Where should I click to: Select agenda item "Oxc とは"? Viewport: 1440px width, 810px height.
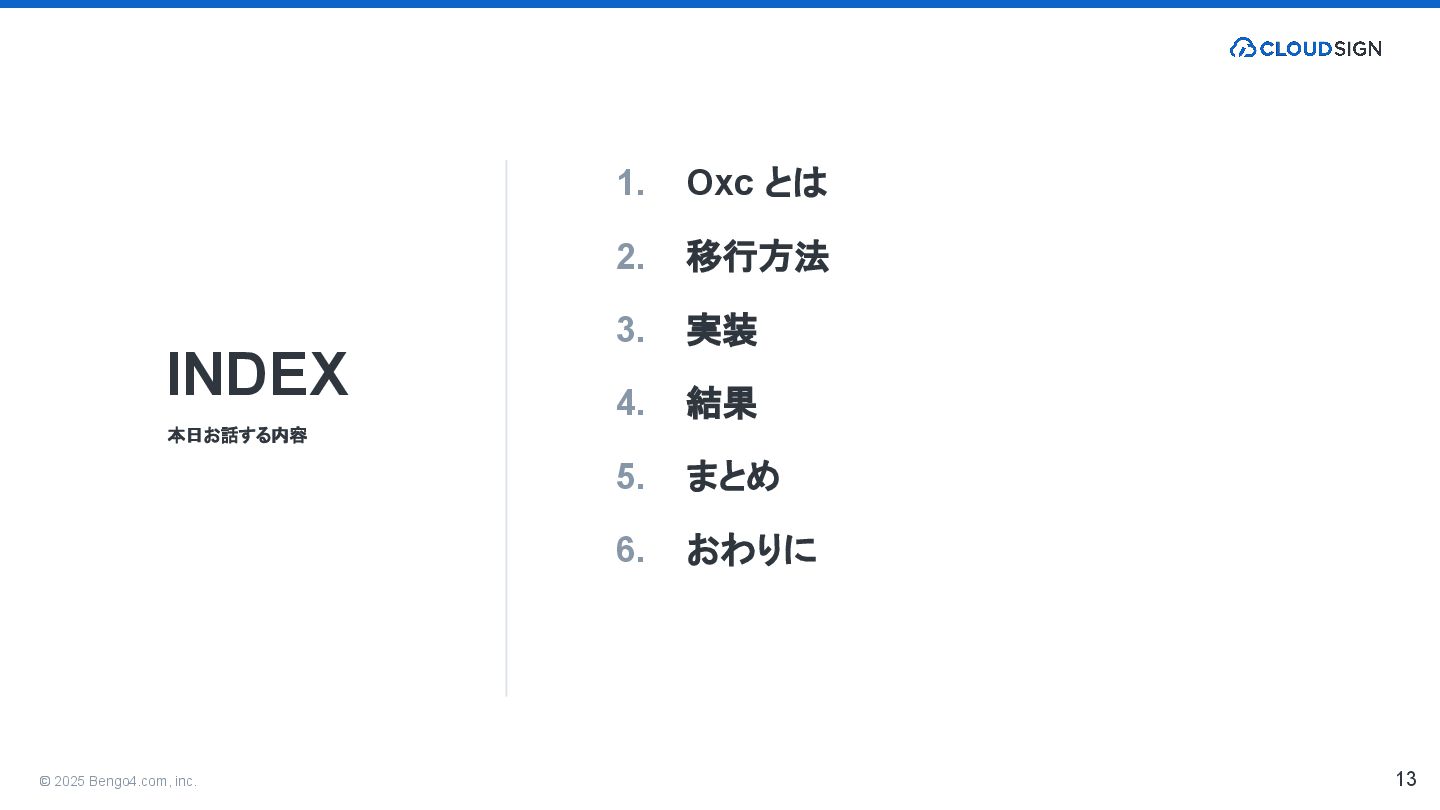pyautogui.click(x=756, y=183)
